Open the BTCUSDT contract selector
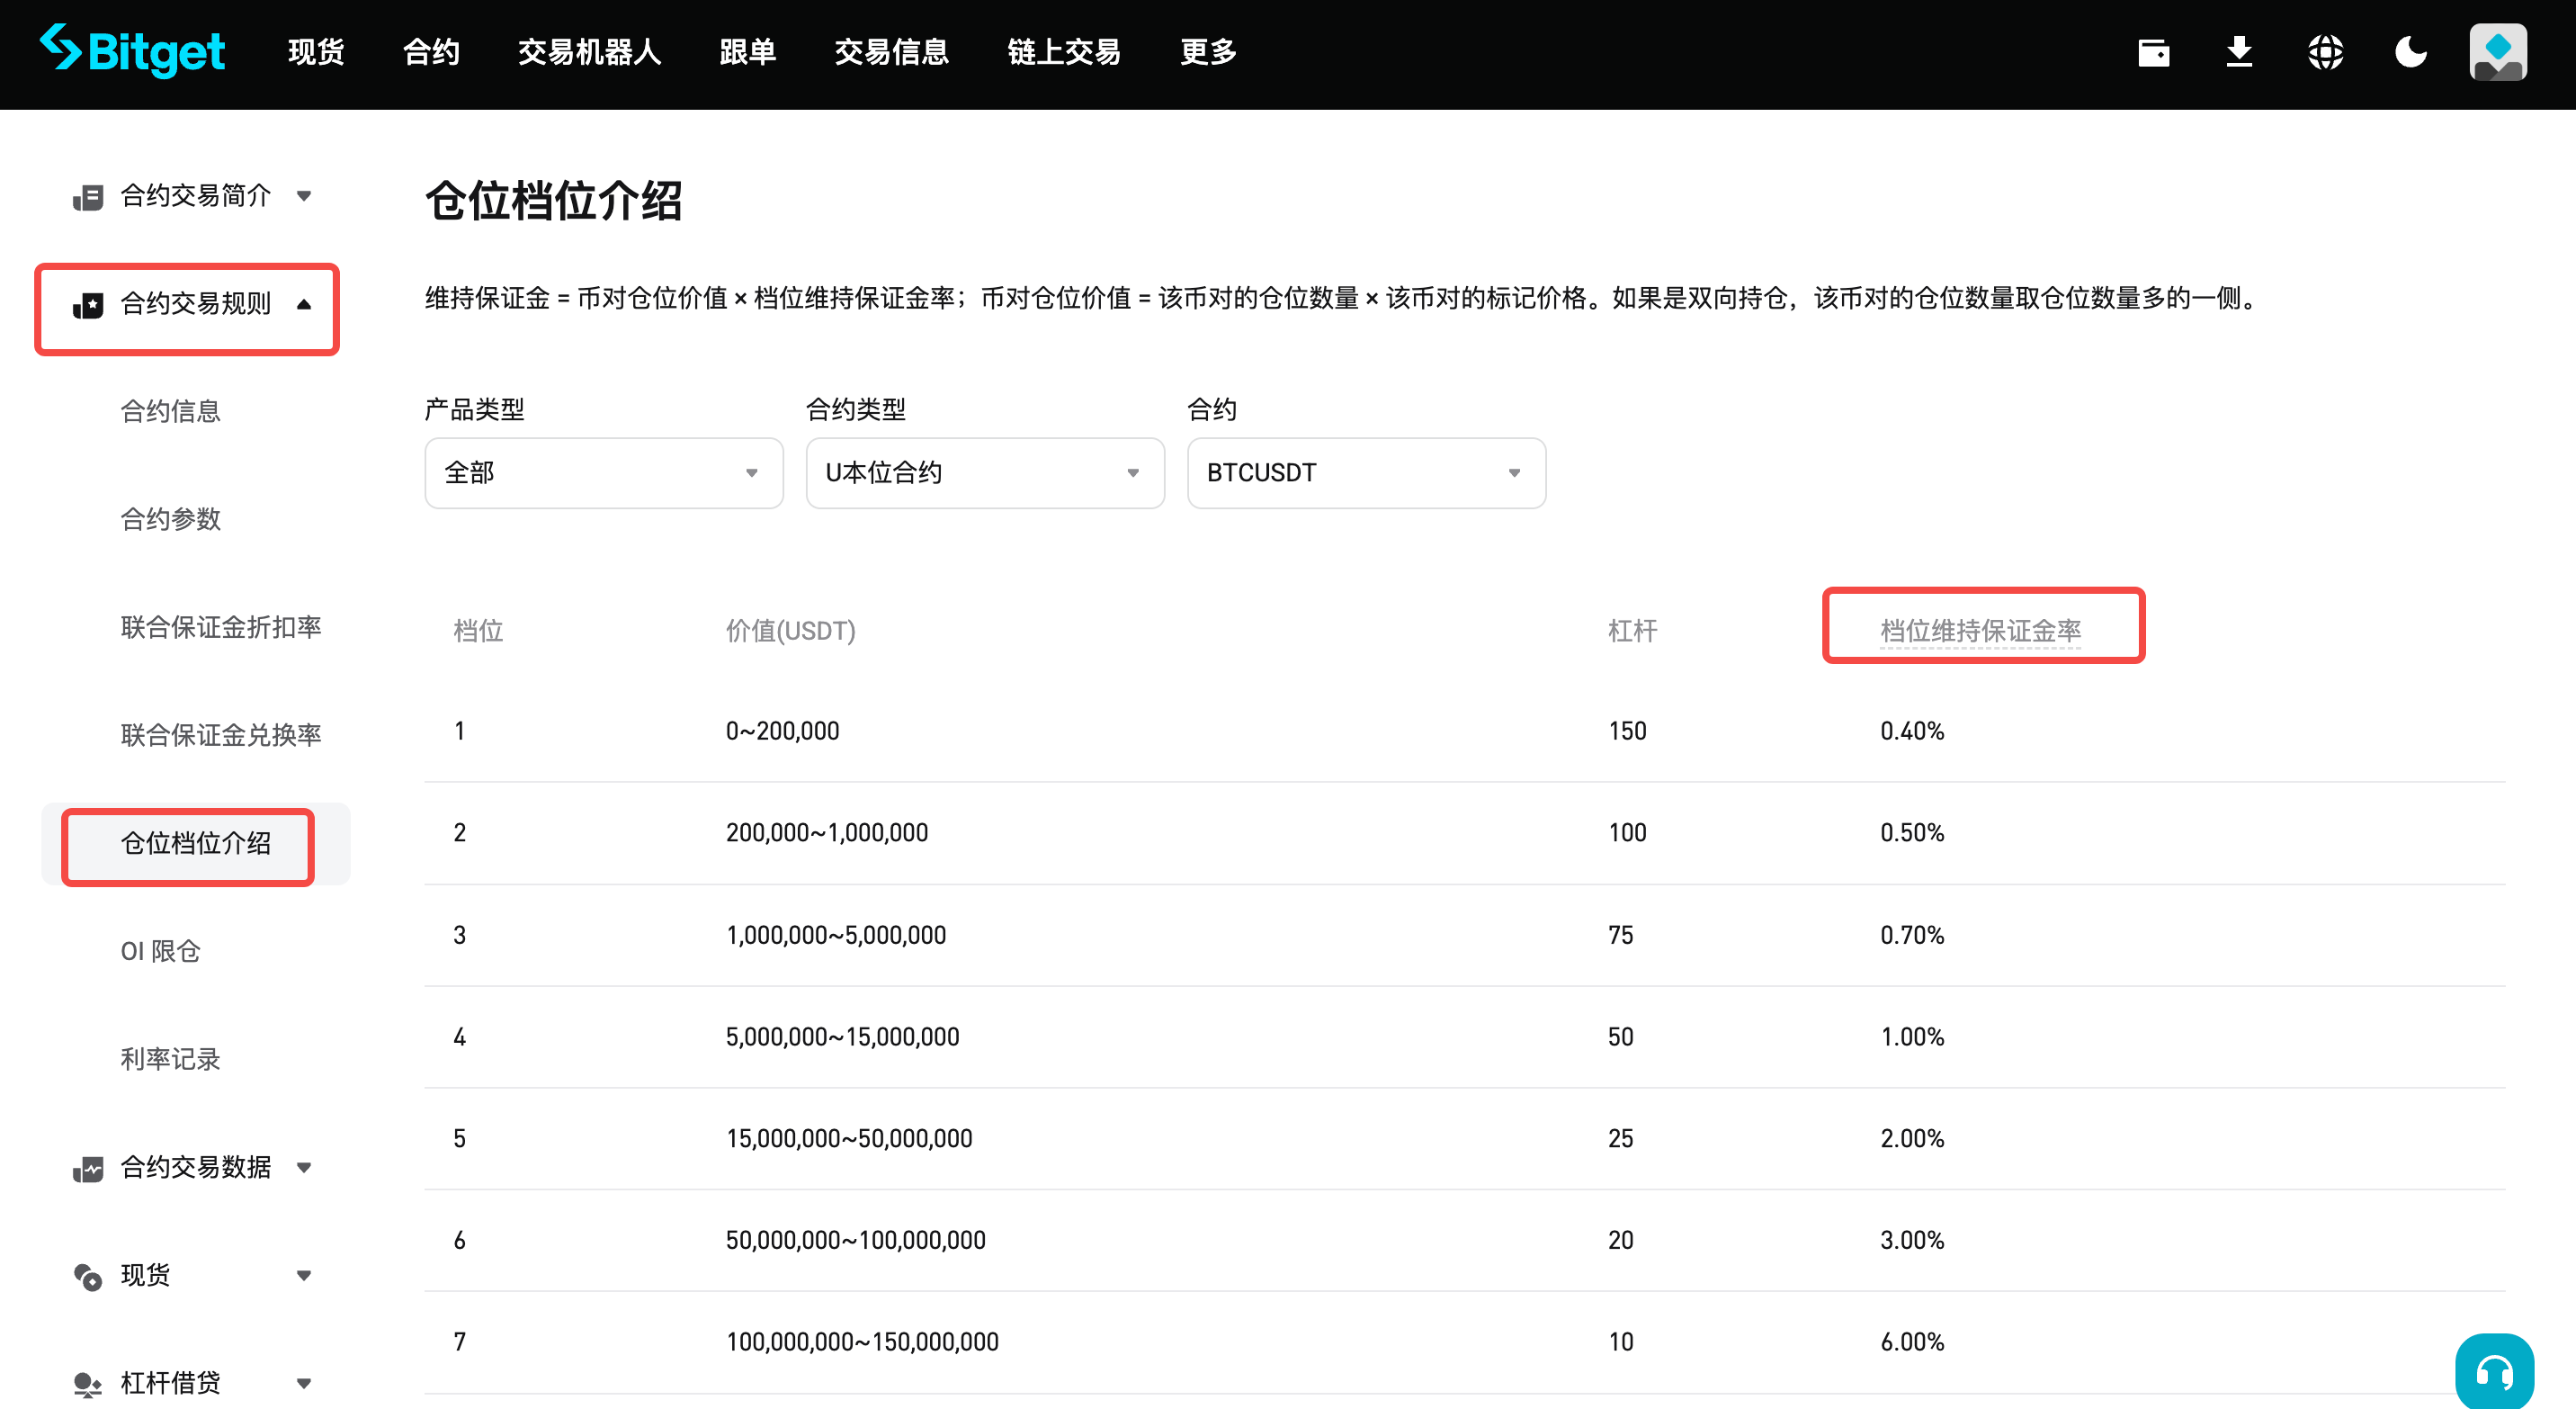 pos(1365,472)
